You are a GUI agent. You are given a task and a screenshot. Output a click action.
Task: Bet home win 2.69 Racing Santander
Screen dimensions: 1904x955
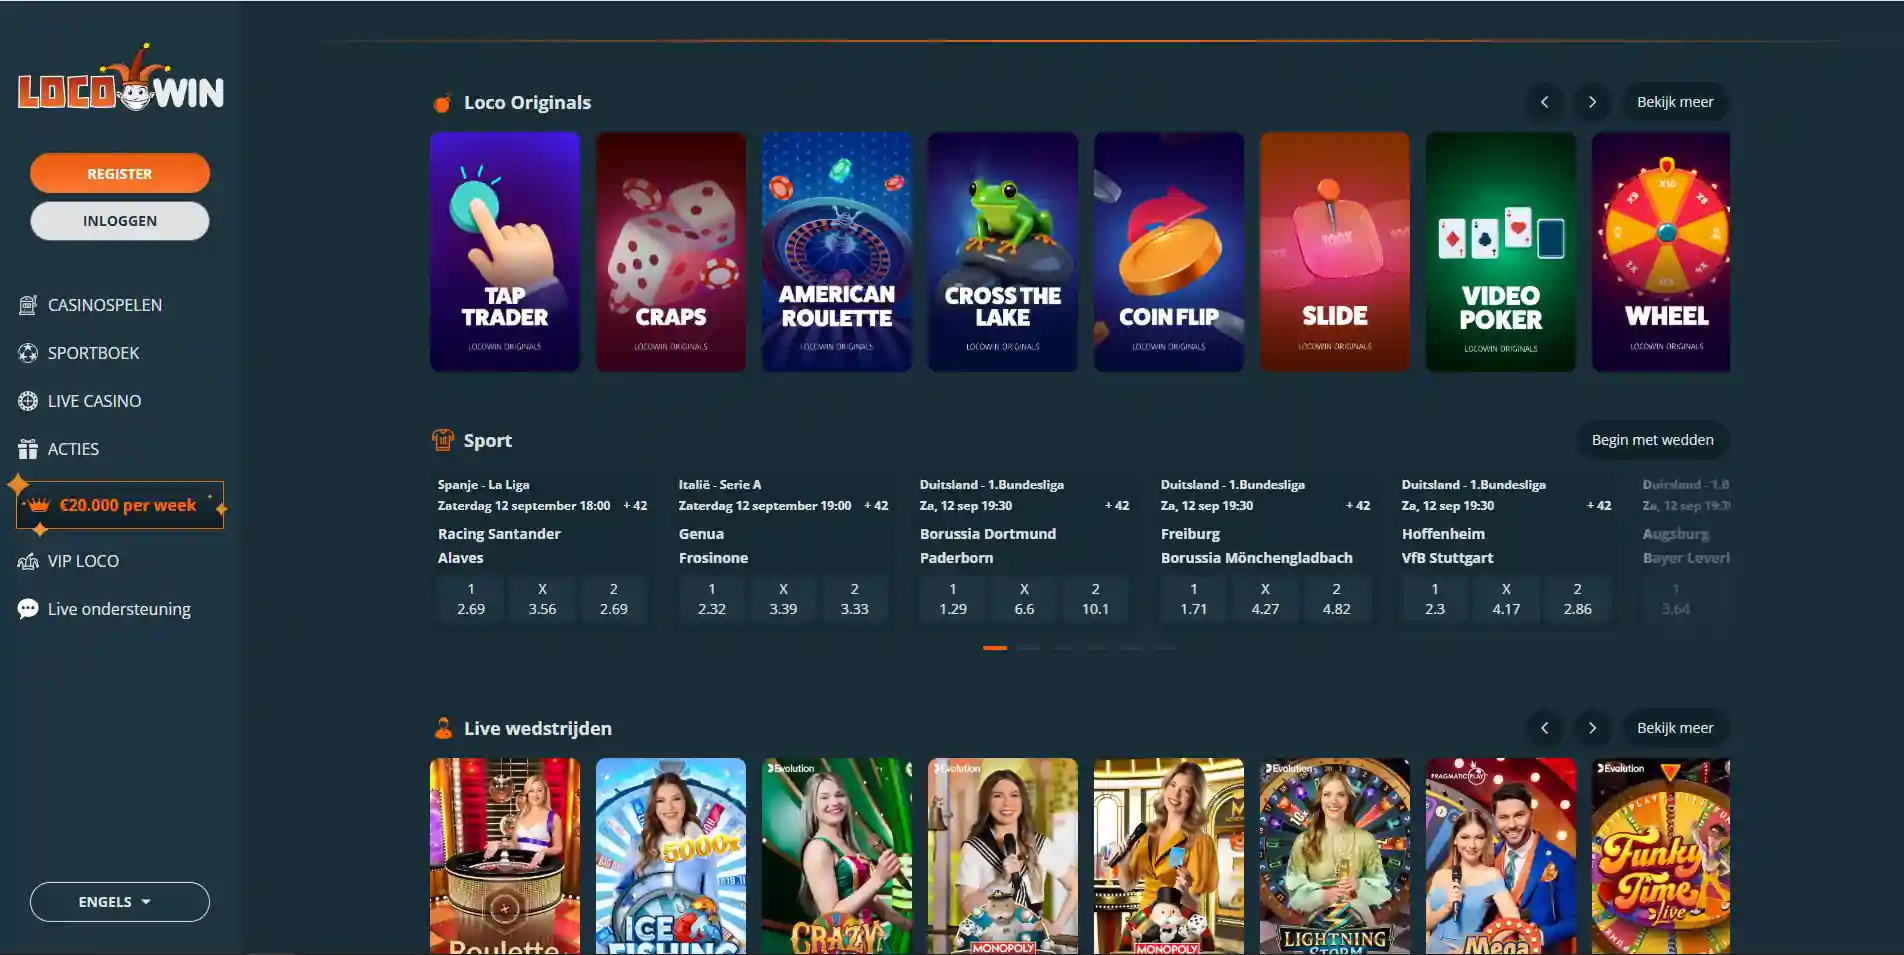coord(471,599)
